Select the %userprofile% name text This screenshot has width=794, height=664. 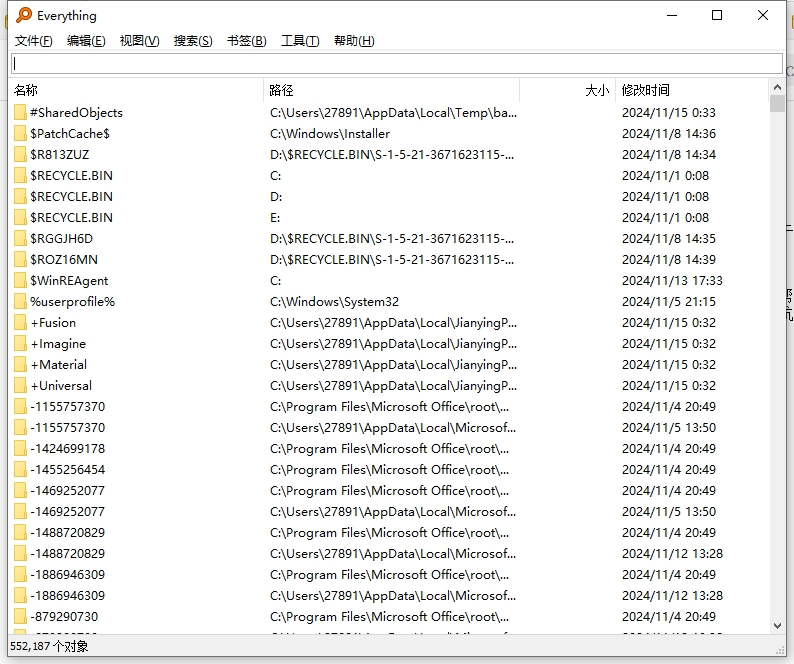point(72,301)
